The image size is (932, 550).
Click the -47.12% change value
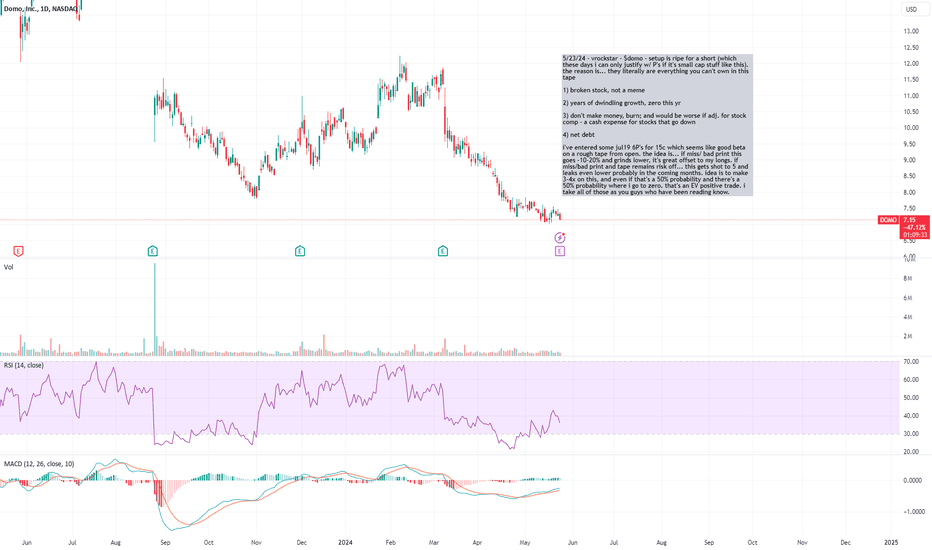[x=914, y=228]
